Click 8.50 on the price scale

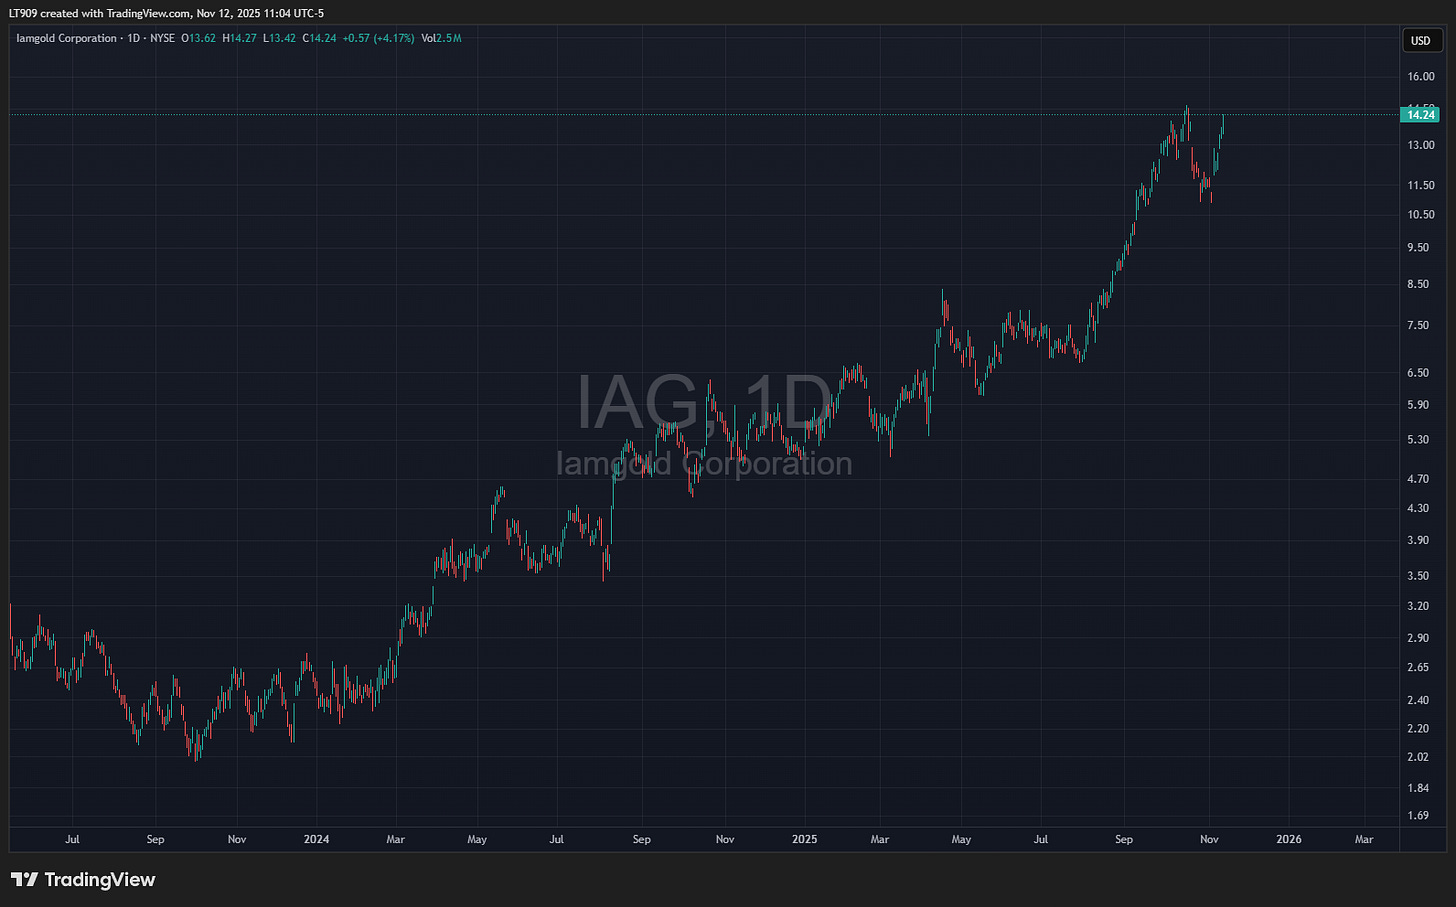pos(1420,284)
